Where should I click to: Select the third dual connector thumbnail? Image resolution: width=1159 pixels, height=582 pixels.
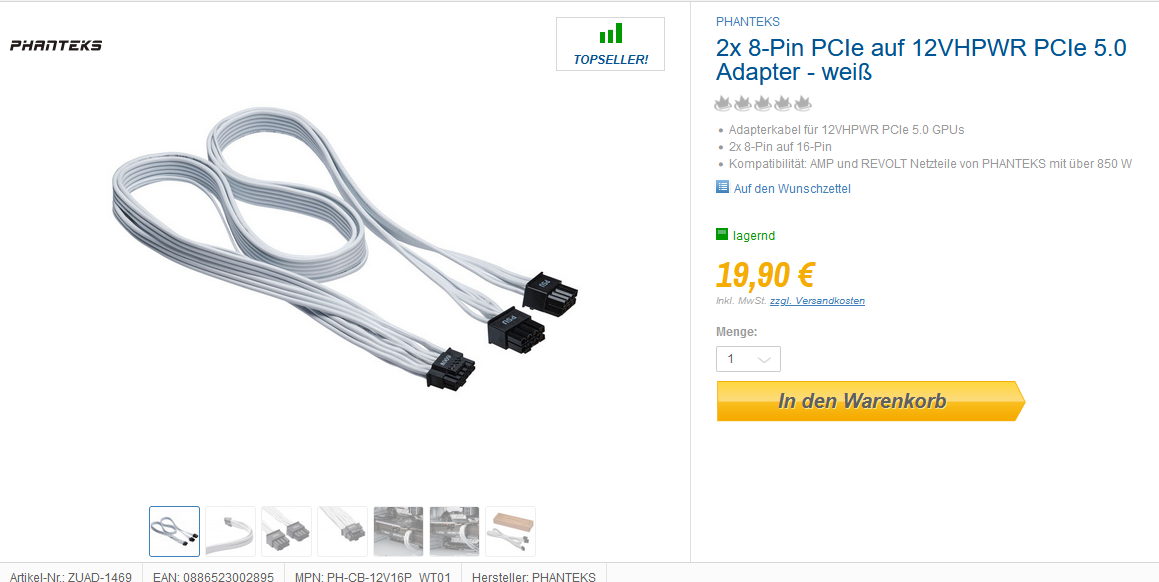coord(287,531)
